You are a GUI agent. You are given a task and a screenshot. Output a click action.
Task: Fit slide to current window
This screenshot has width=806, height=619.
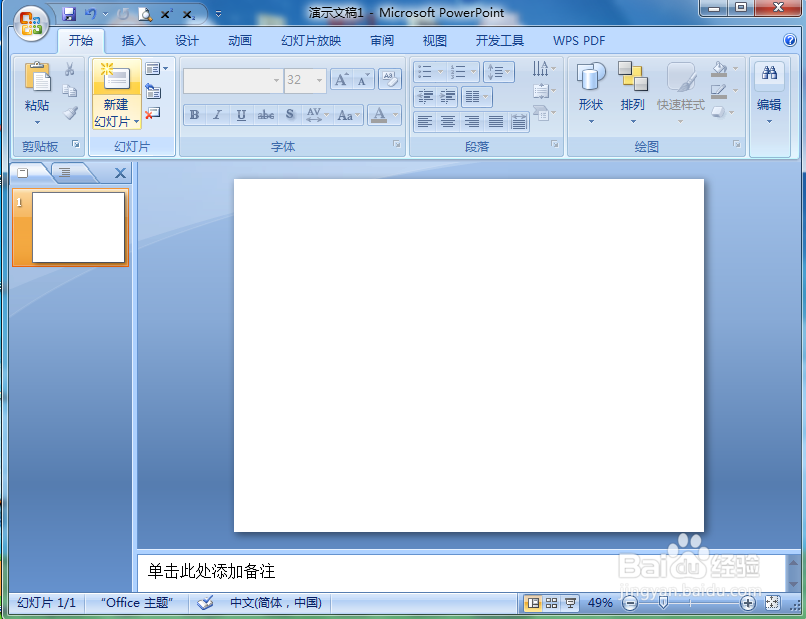(773, 603)
